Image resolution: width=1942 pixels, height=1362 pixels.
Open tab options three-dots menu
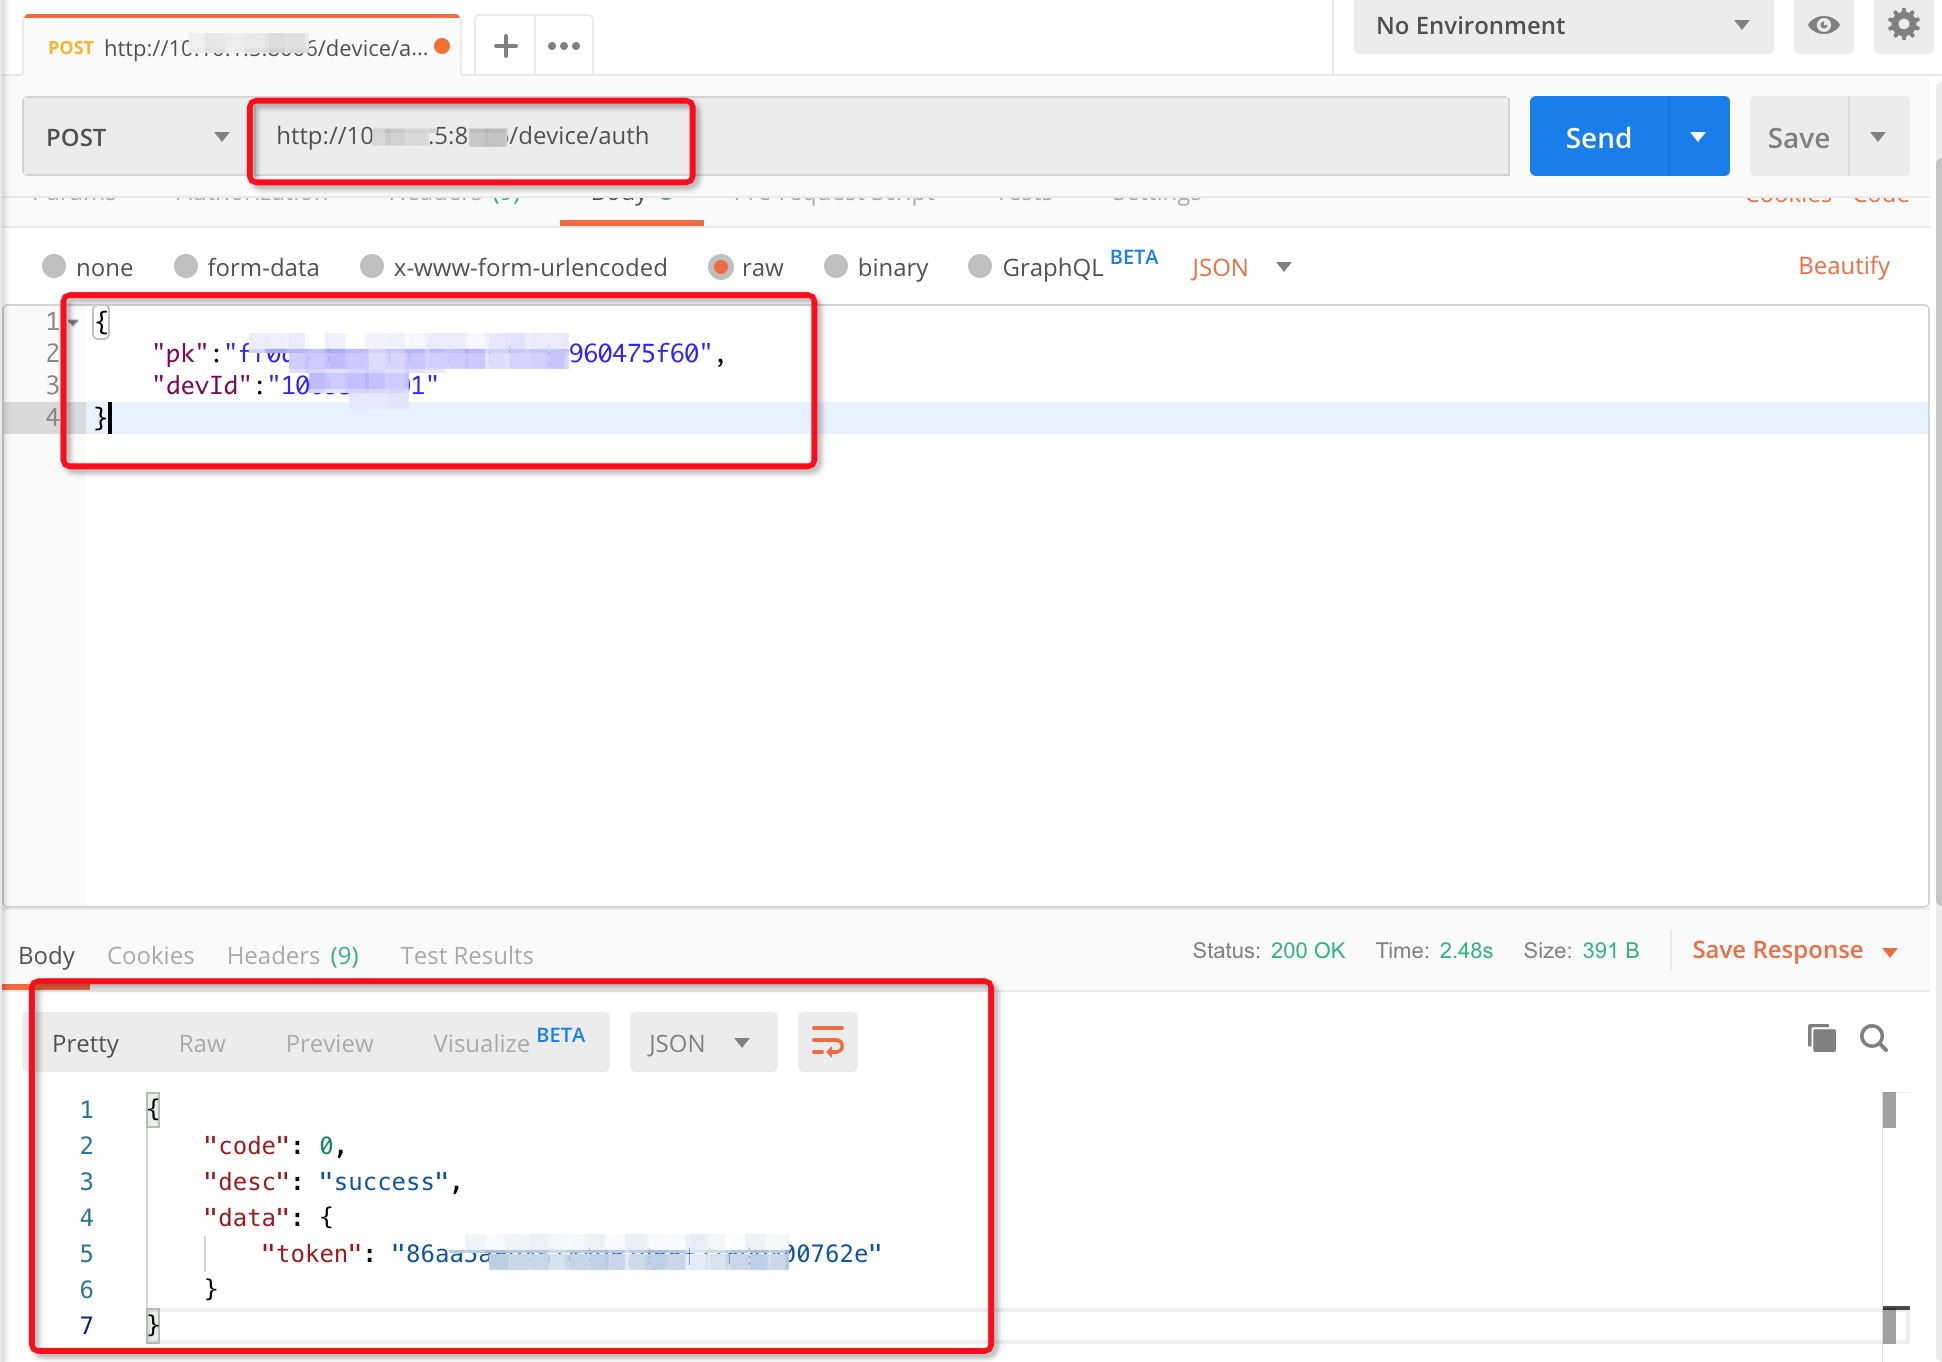click(x=564, y=46)
